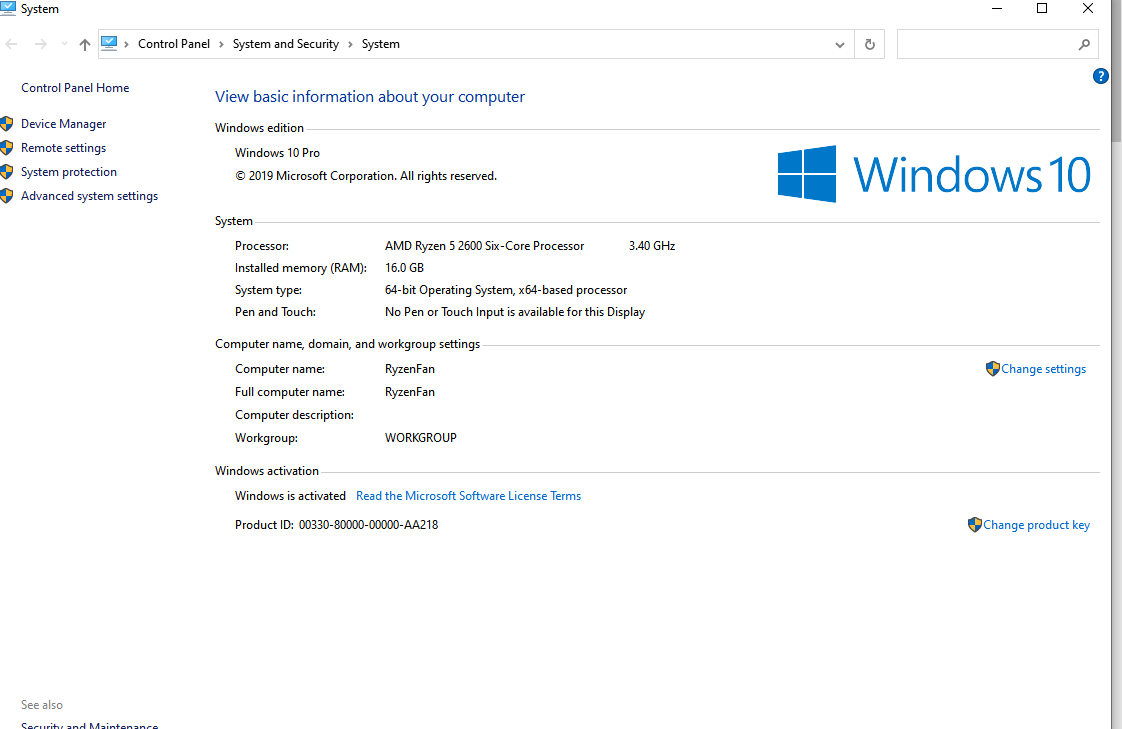Viewport: 1122px width, 729px height.
Task: Expand breadcrumb arrow after System and Security
Action: pyautogui.click(x=350, y=44)
